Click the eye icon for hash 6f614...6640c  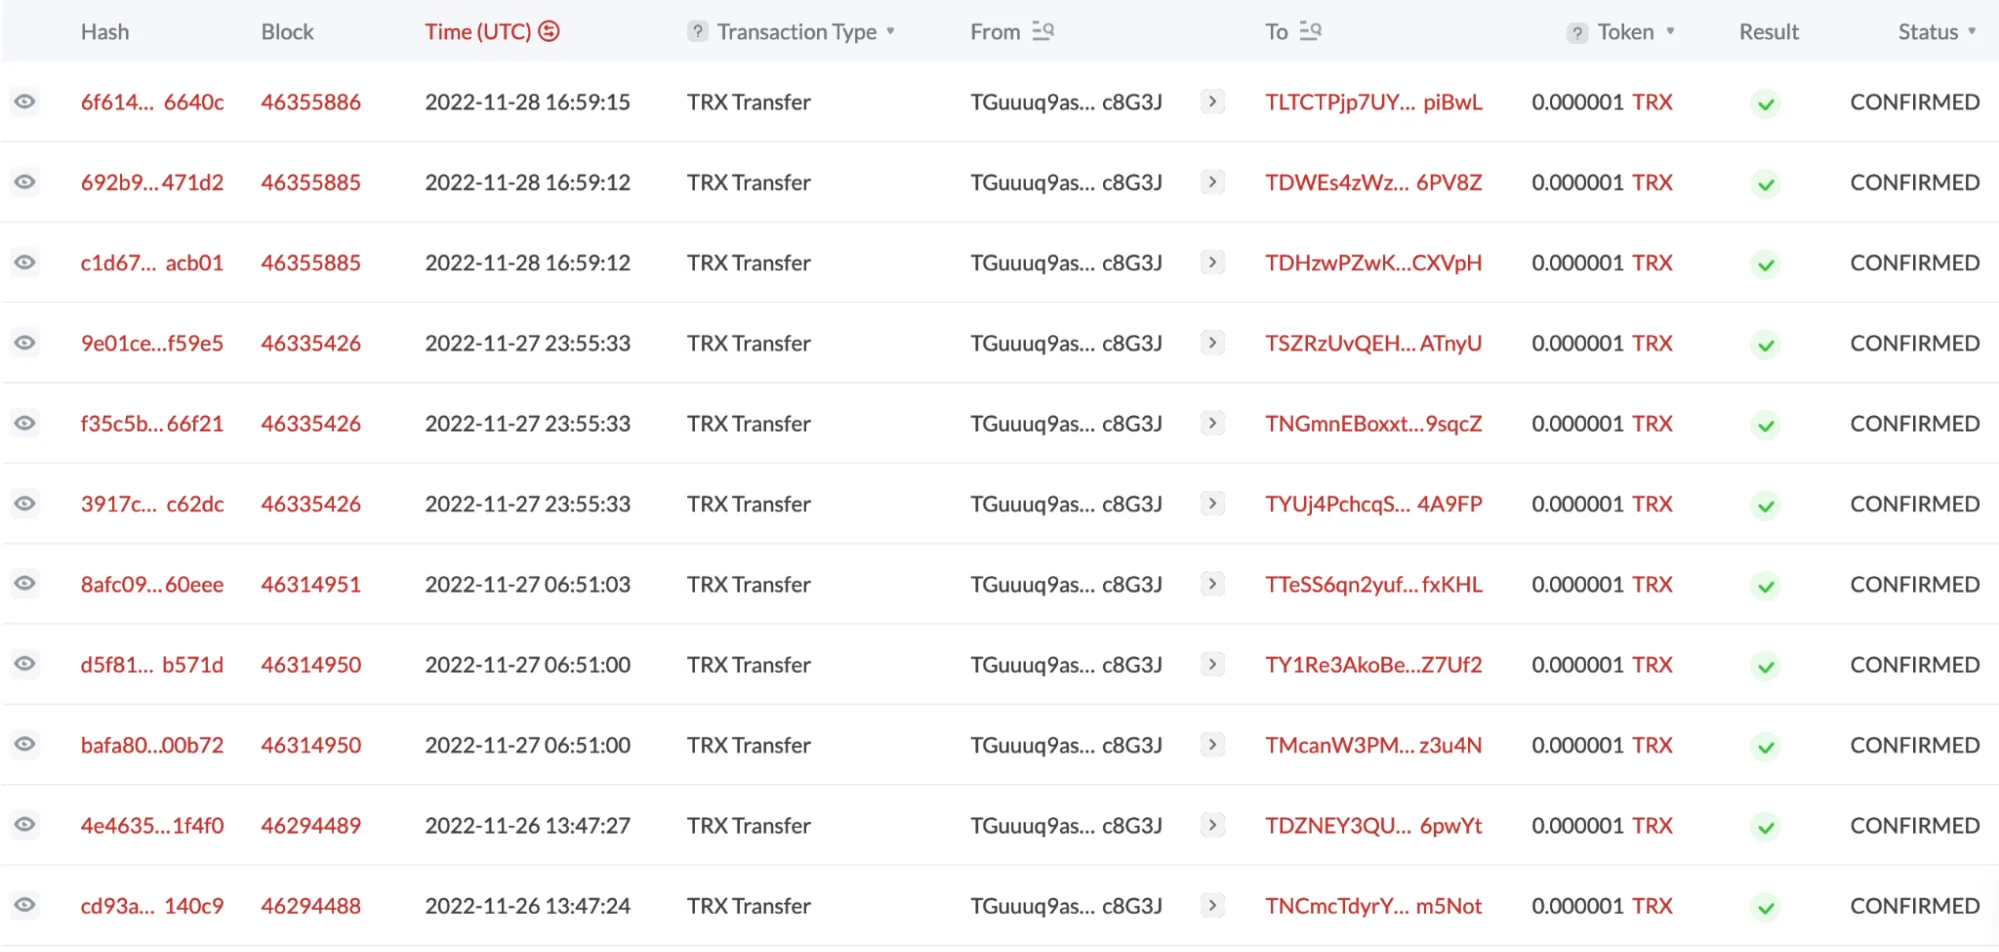coord(25,102)
